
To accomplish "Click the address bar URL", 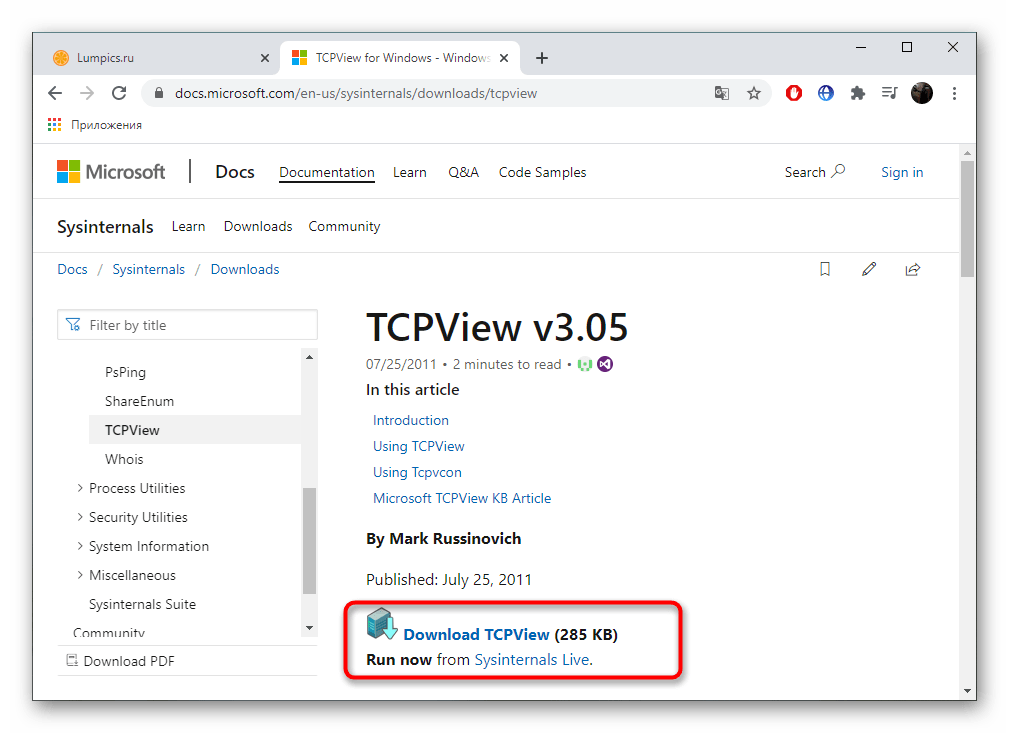I will point(356,93).
